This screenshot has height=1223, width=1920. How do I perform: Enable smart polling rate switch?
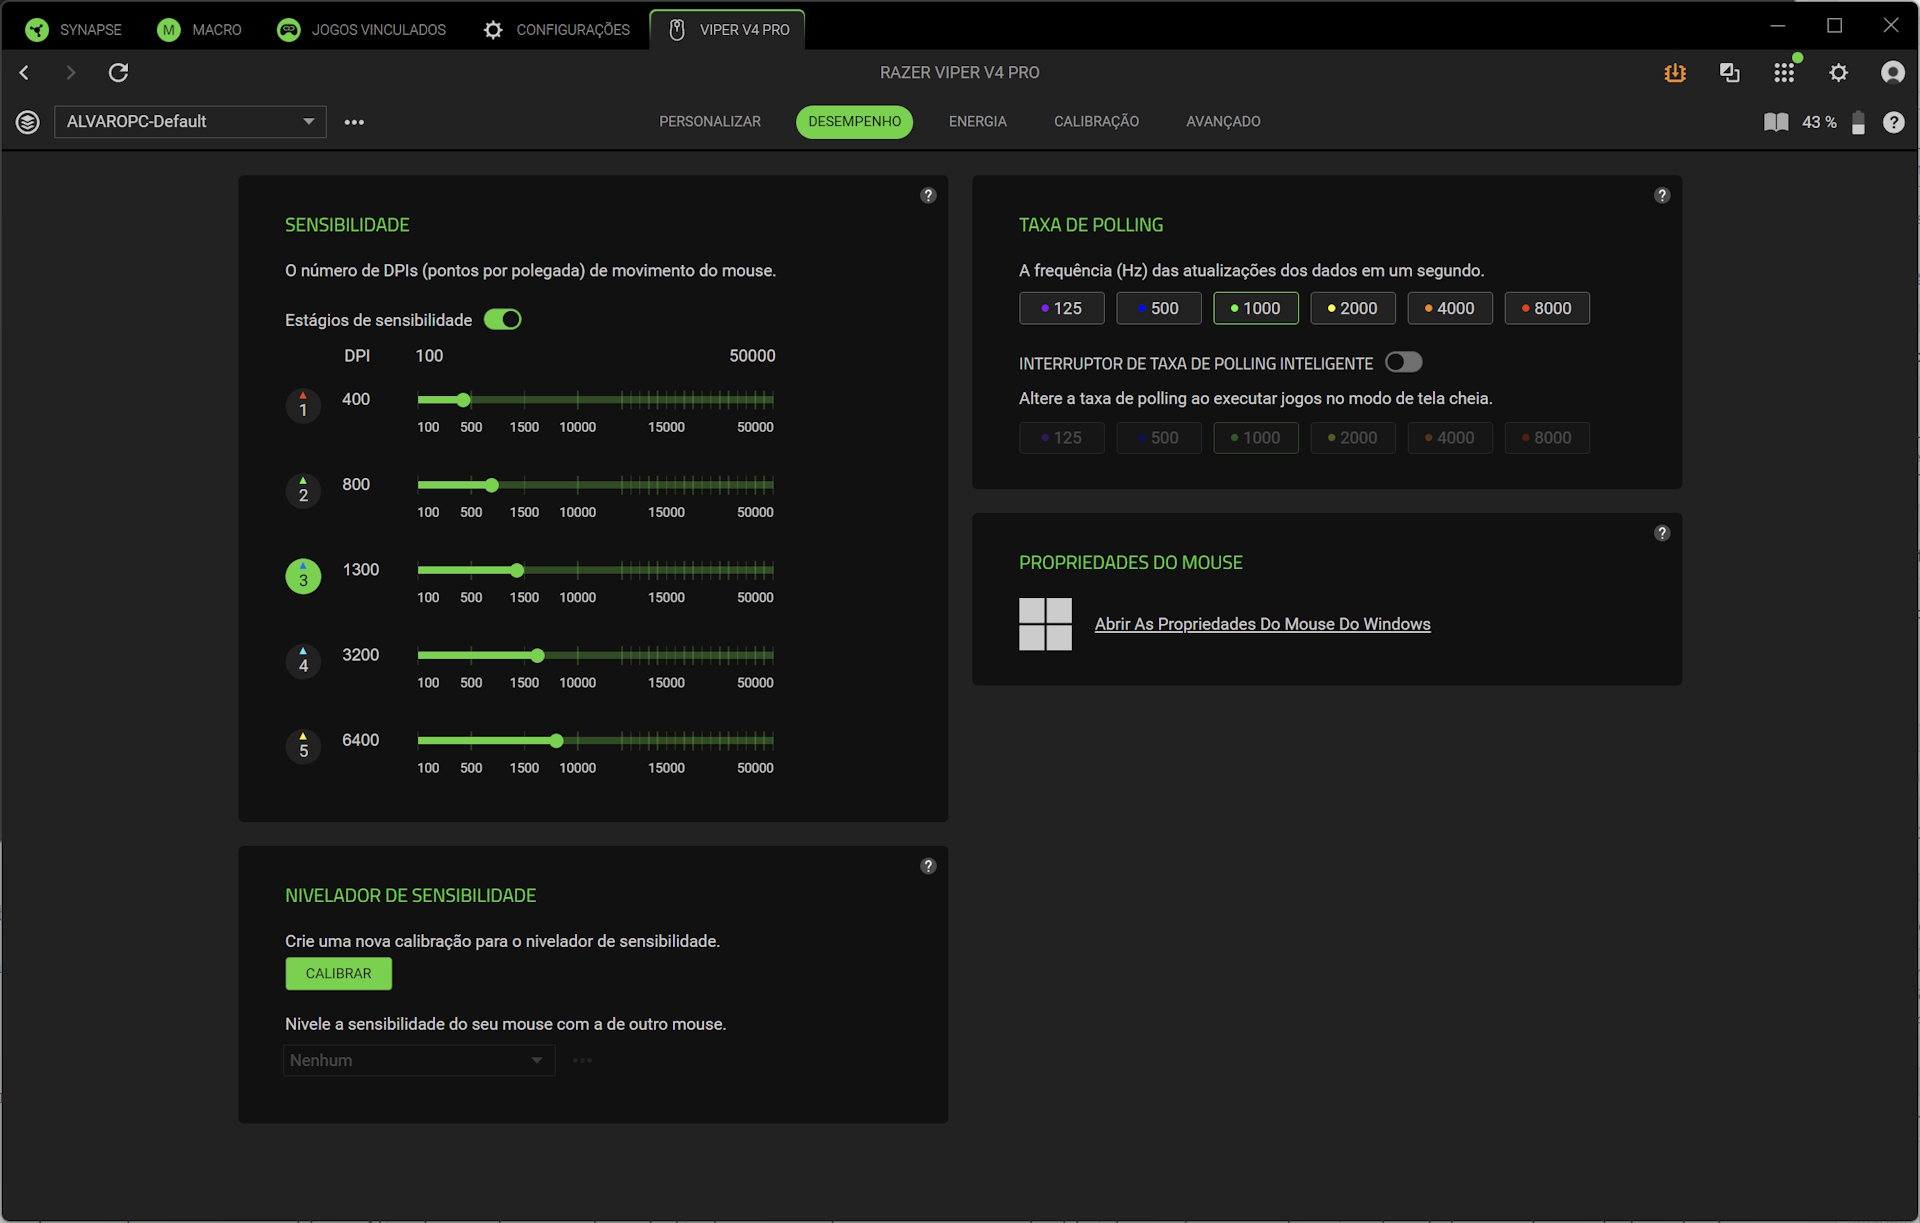[1403, 362]
